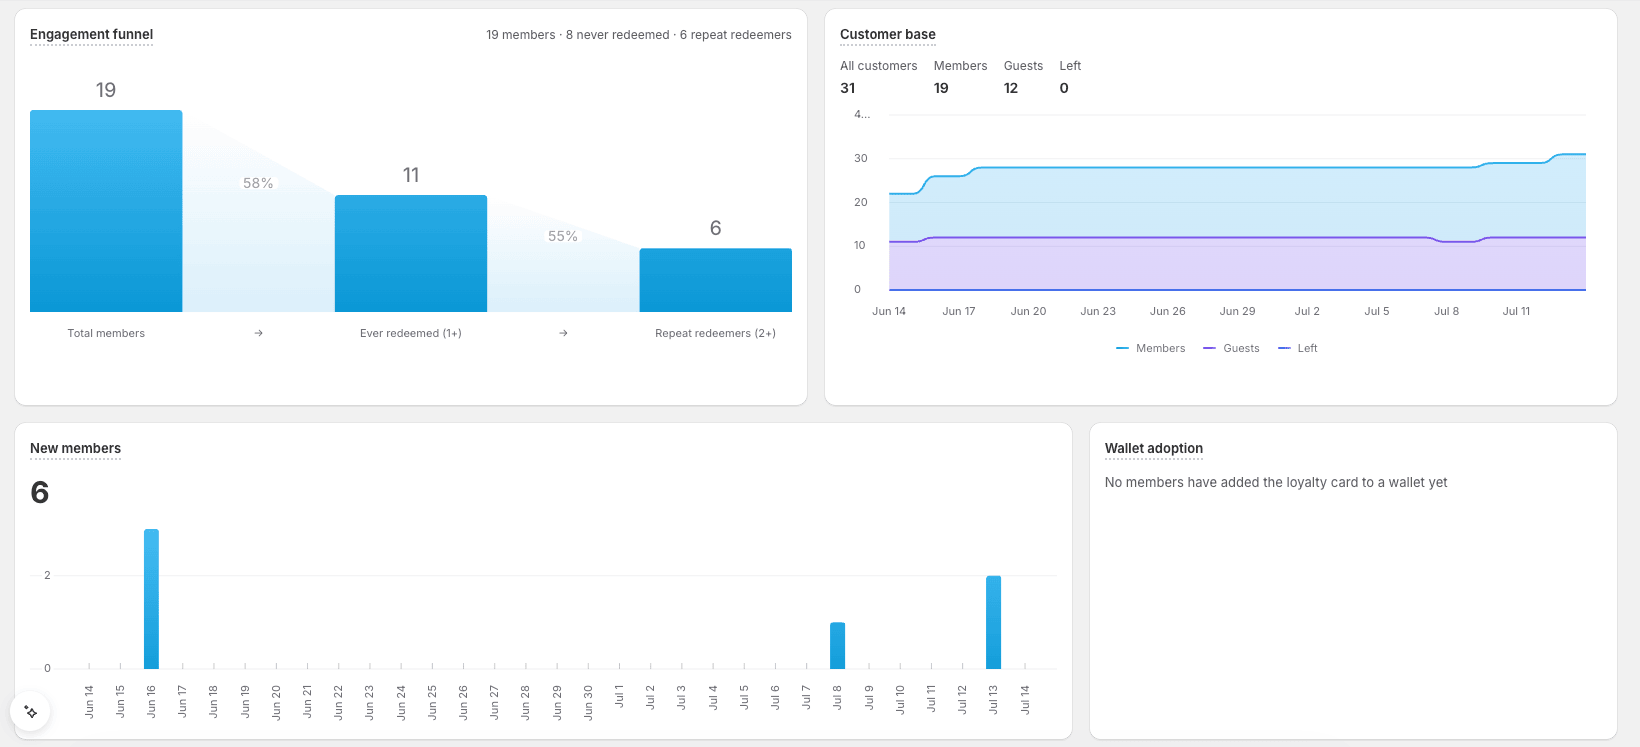Click the Engagement funnel heading

click(91, 34)
